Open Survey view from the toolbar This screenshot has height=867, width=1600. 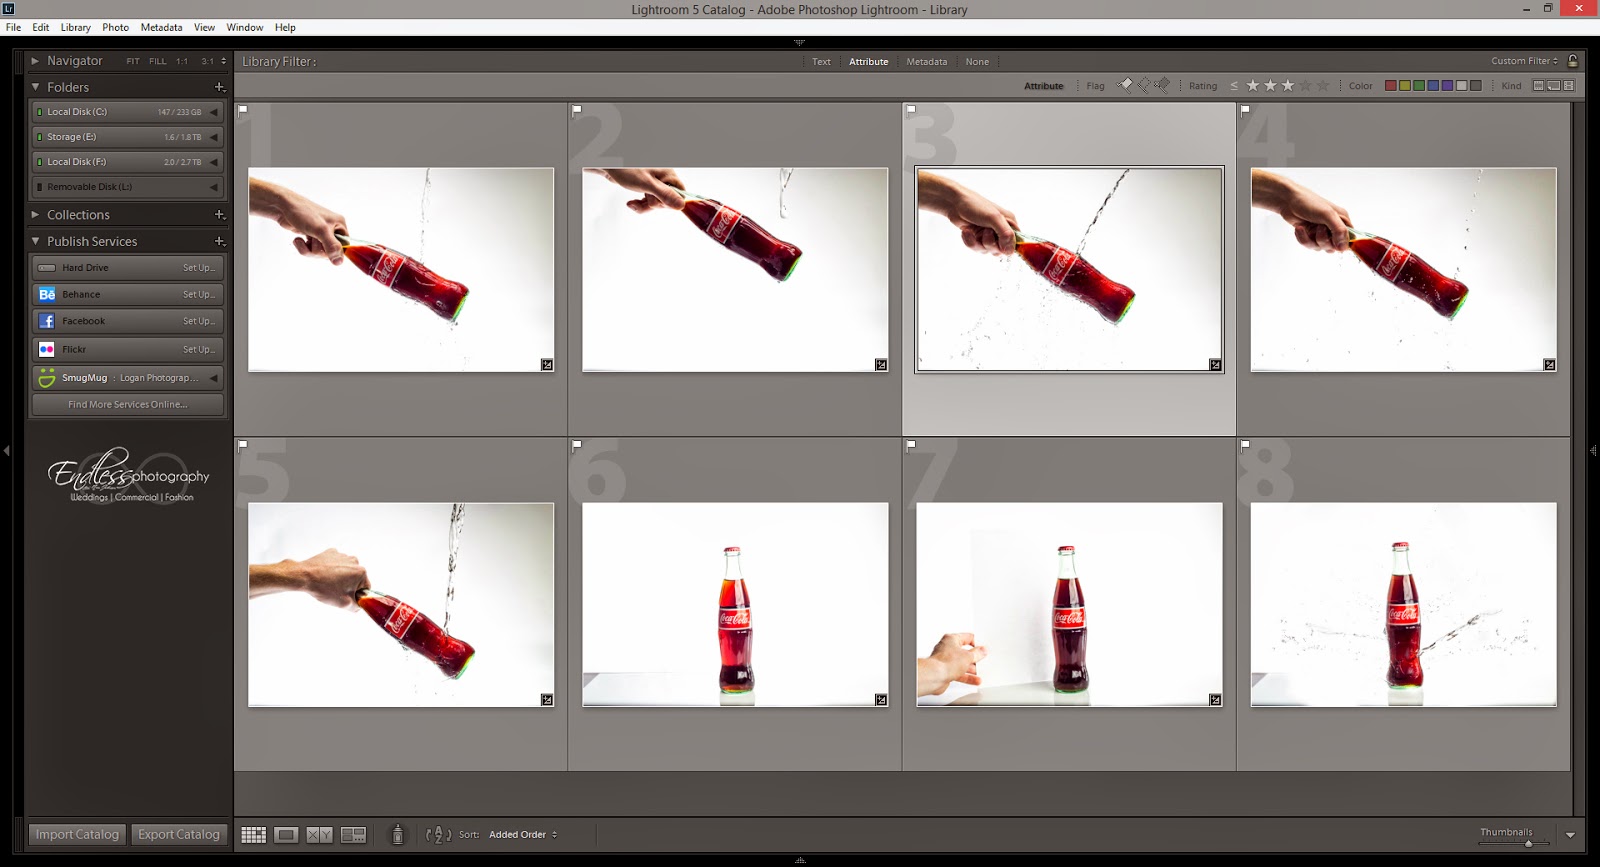pos(353,835)
